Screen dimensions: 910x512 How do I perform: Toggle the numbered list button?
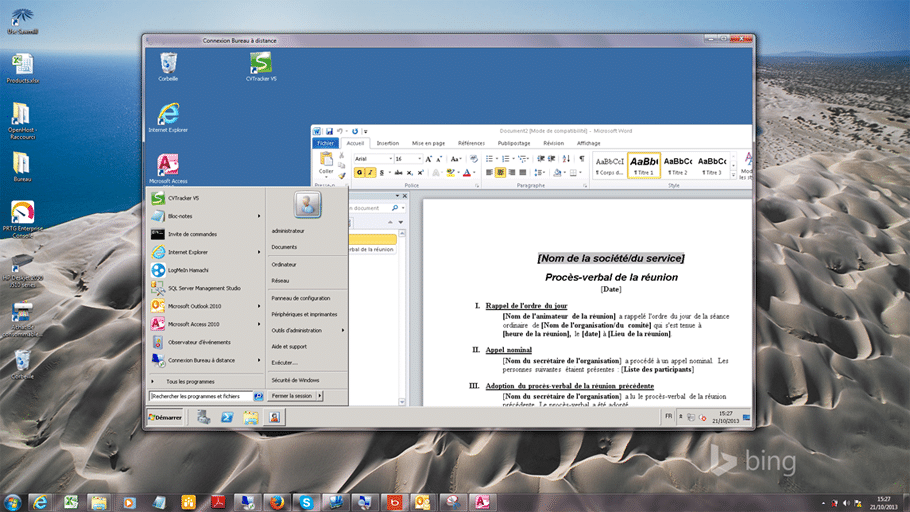pos(505,158)
